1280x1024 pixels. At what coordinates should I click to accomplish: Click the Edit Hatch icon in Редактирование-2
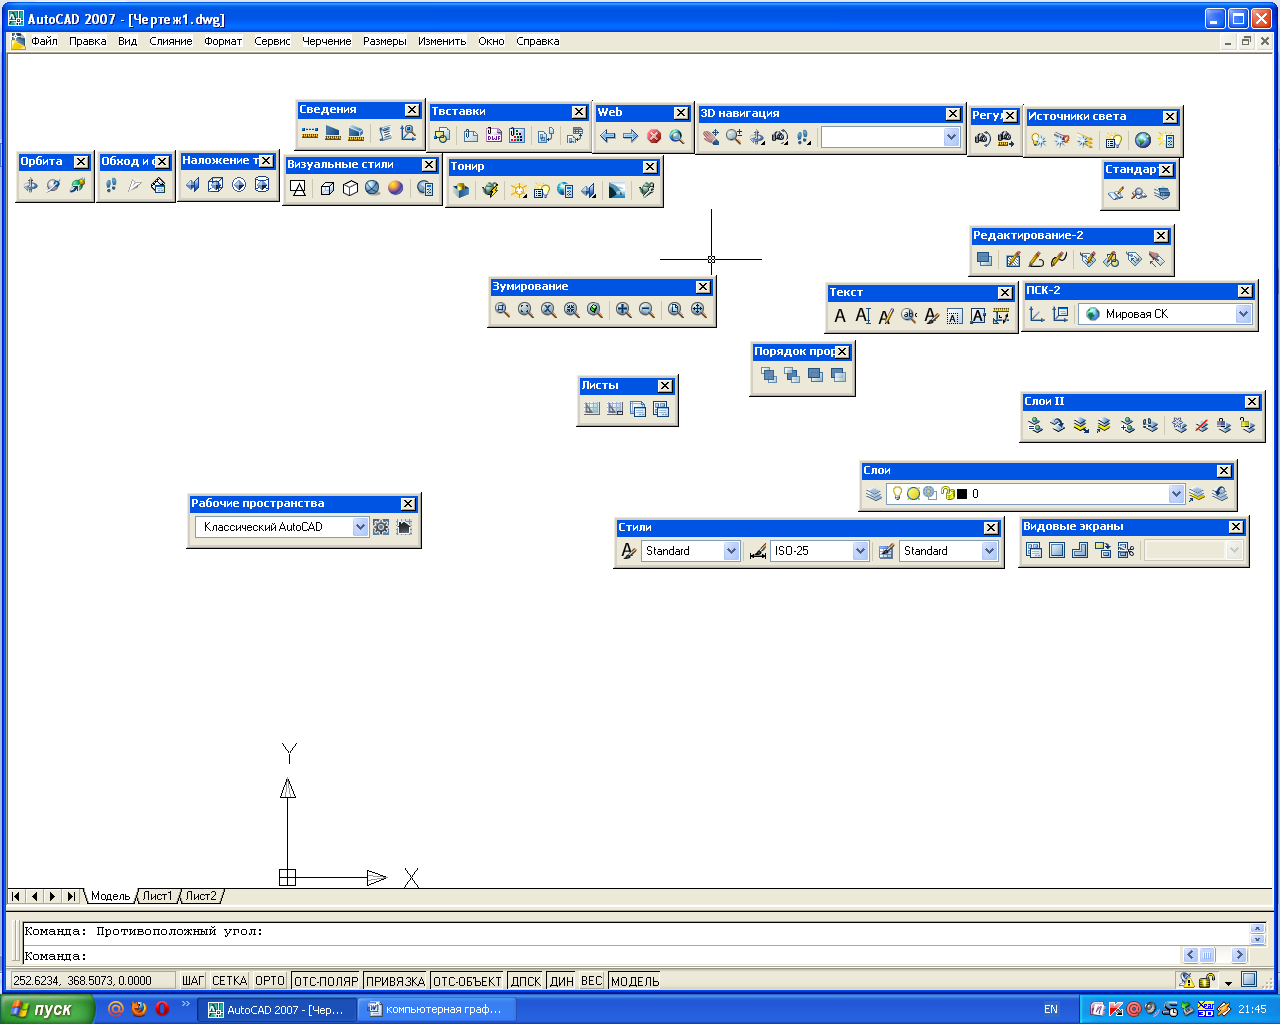1013,259
